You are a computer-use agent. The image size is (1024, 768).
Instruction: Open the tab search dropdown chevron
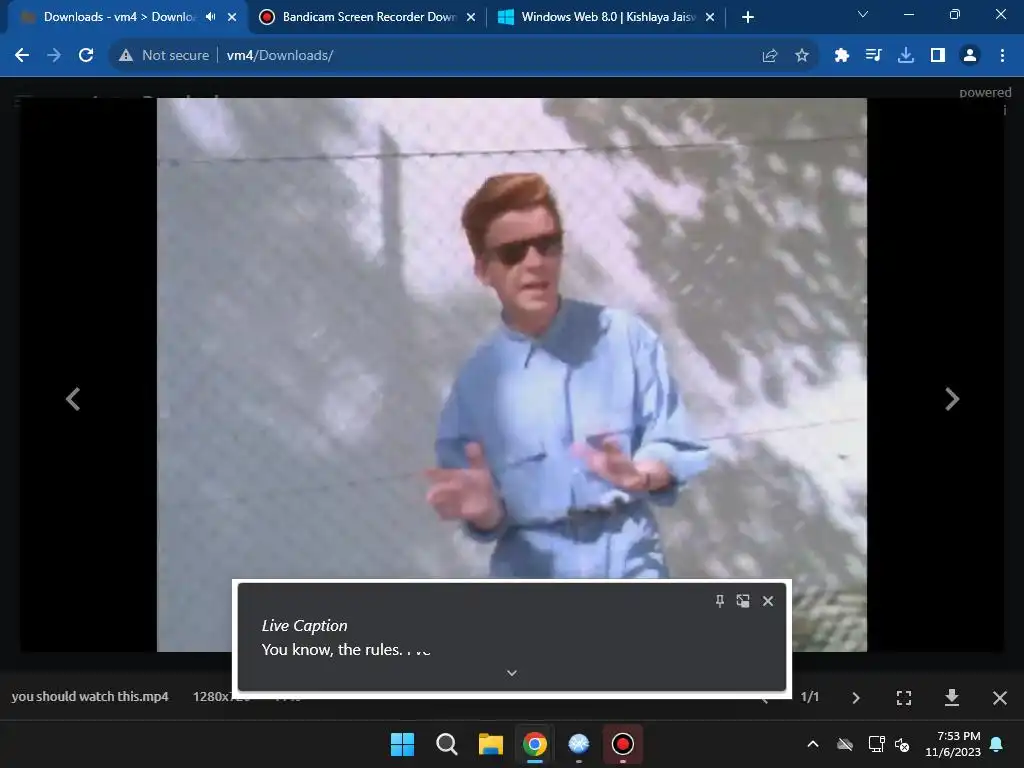(x=863, y=14)
